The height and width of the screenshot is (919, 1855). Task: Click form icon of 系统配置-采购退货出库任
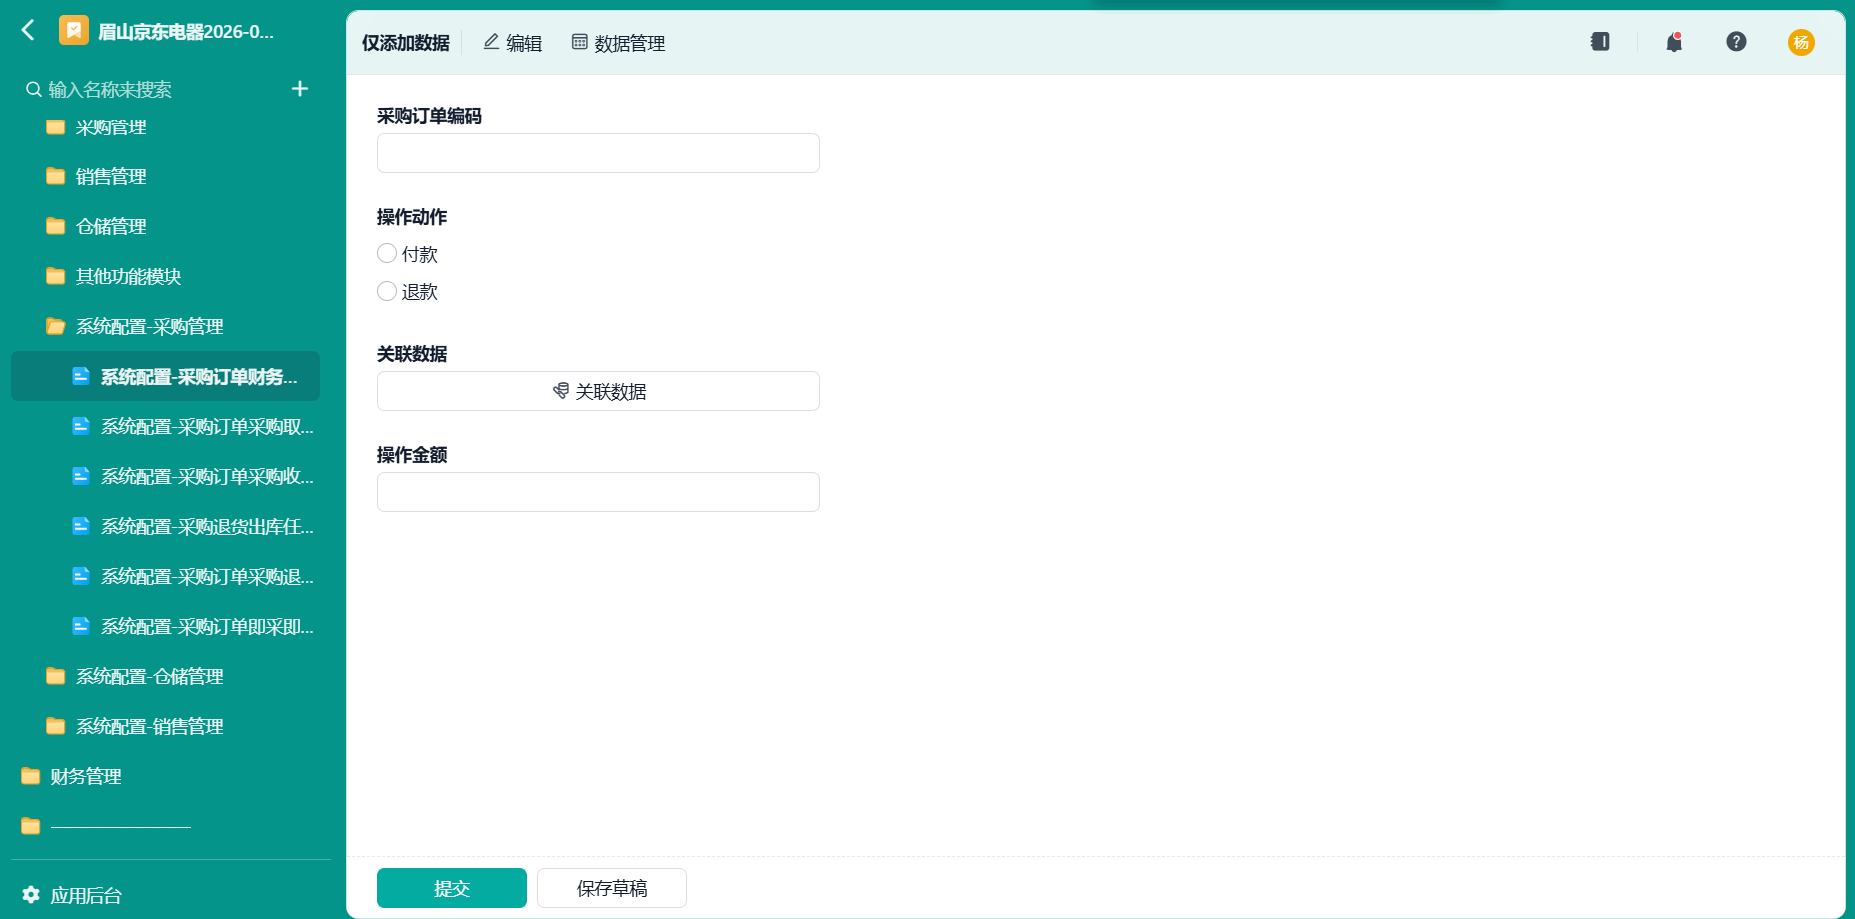click(x=81, y=526)
